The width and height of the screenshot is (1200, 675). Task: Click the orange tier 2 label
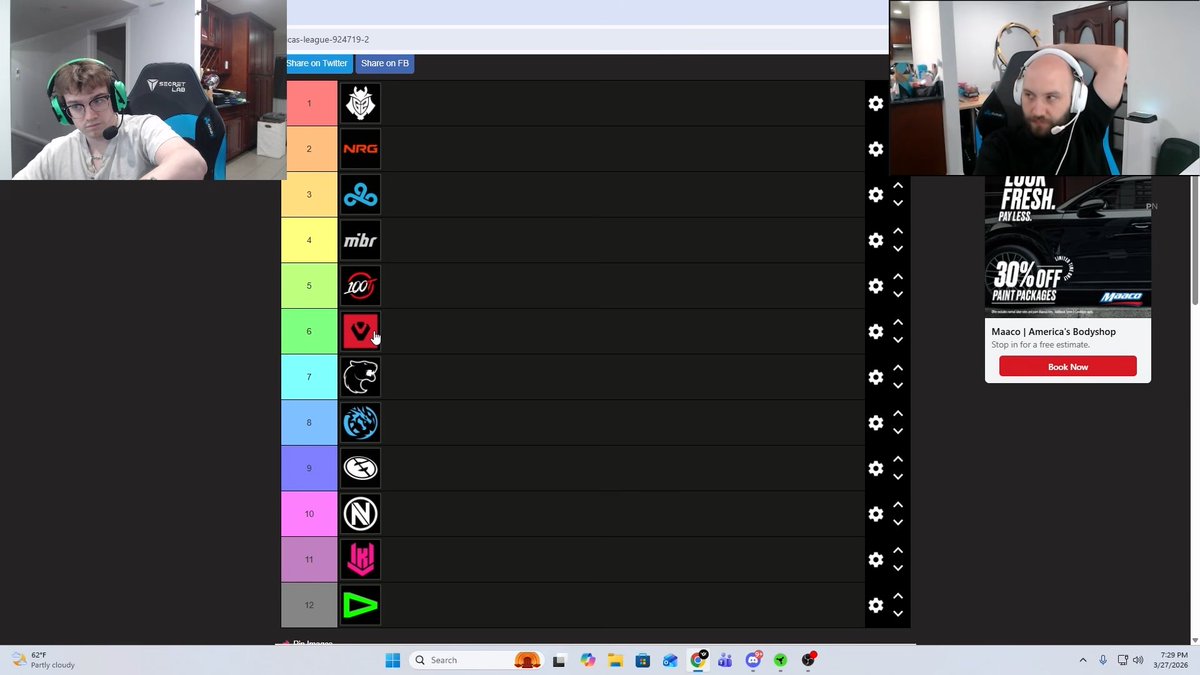point(309,149)
